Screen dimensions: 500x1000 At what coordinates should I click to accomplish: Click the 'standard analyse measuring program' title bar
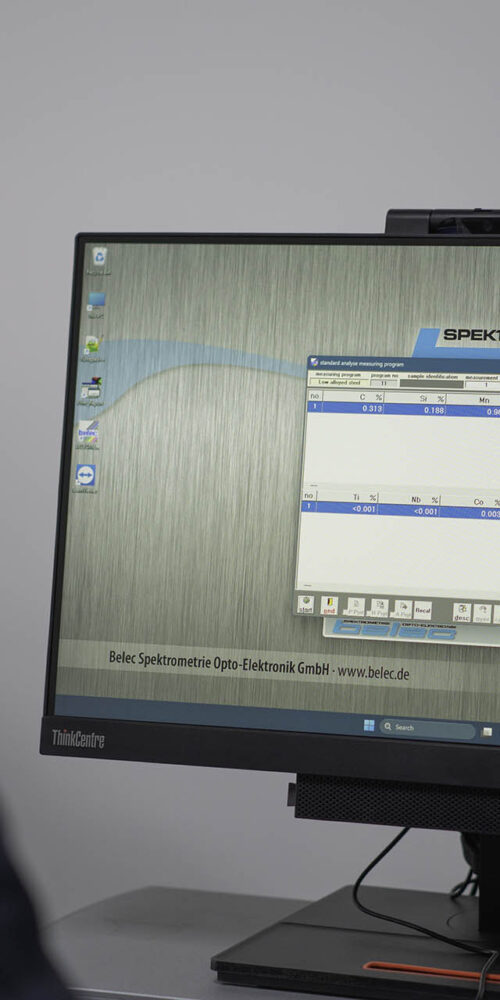[404, 365]
